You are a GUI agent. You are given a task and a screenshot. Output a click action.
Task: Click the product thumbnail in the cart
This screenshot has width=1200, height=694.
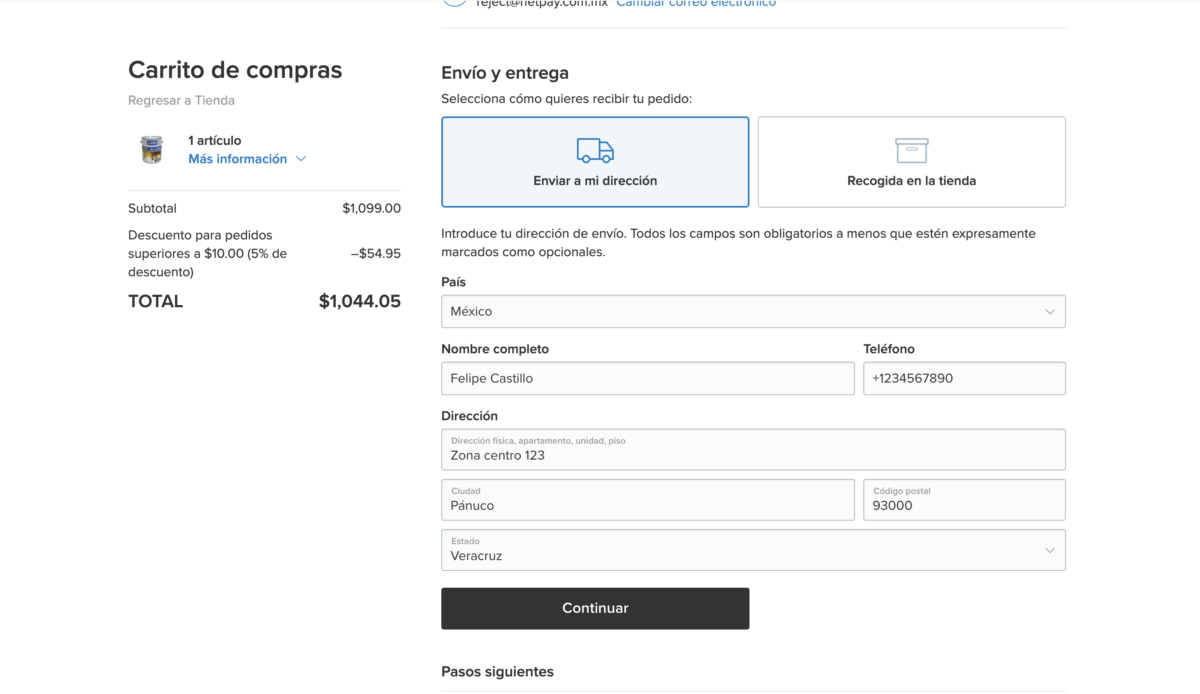click(x=151, y=150)
